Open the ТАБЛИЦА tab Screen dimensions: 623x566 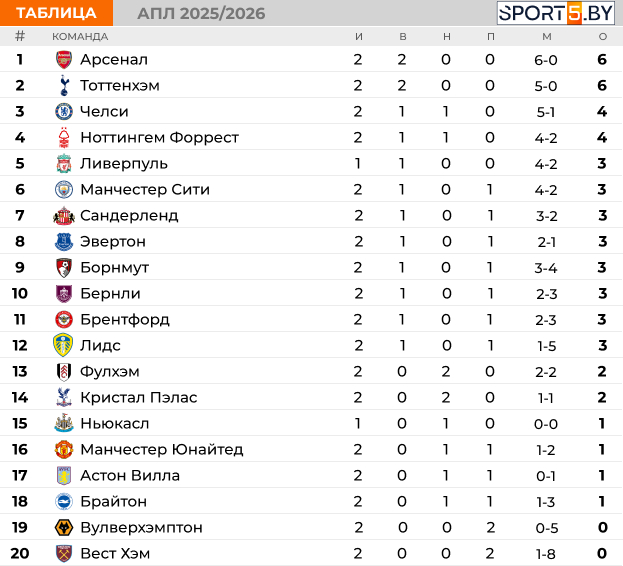click(56, 13)
